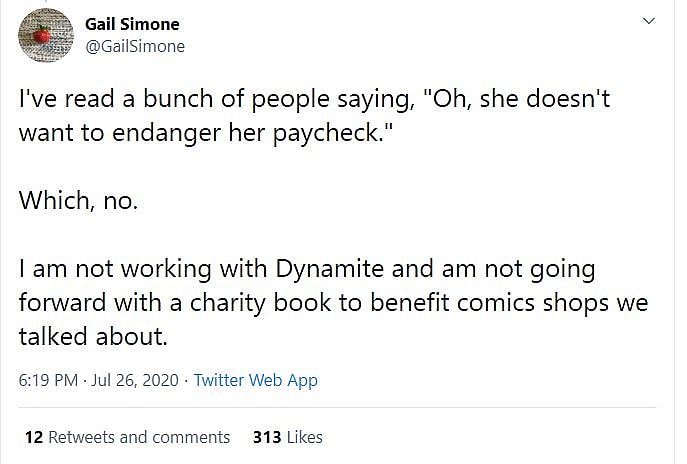Show who liked via Likes label
This screenshot has width=687, height=464.
click(304, 437)
